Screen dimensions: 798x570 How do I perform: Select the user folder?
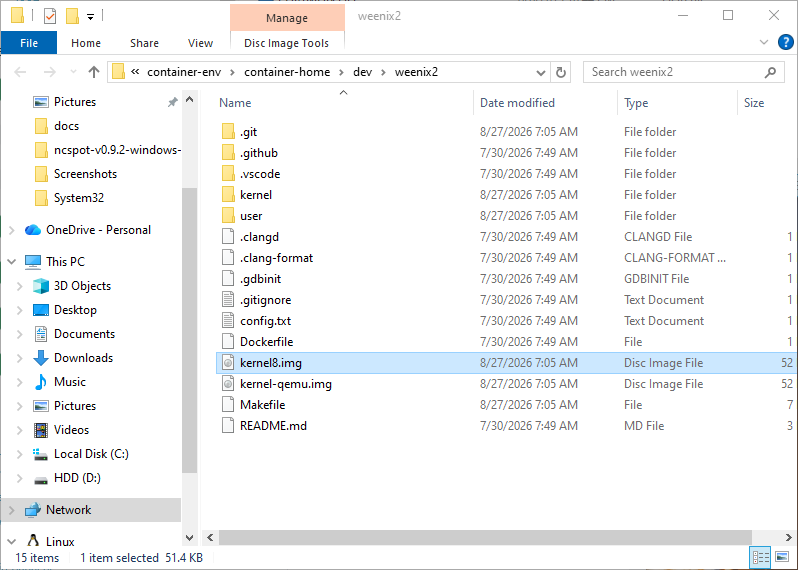click(x=251, y=216)
